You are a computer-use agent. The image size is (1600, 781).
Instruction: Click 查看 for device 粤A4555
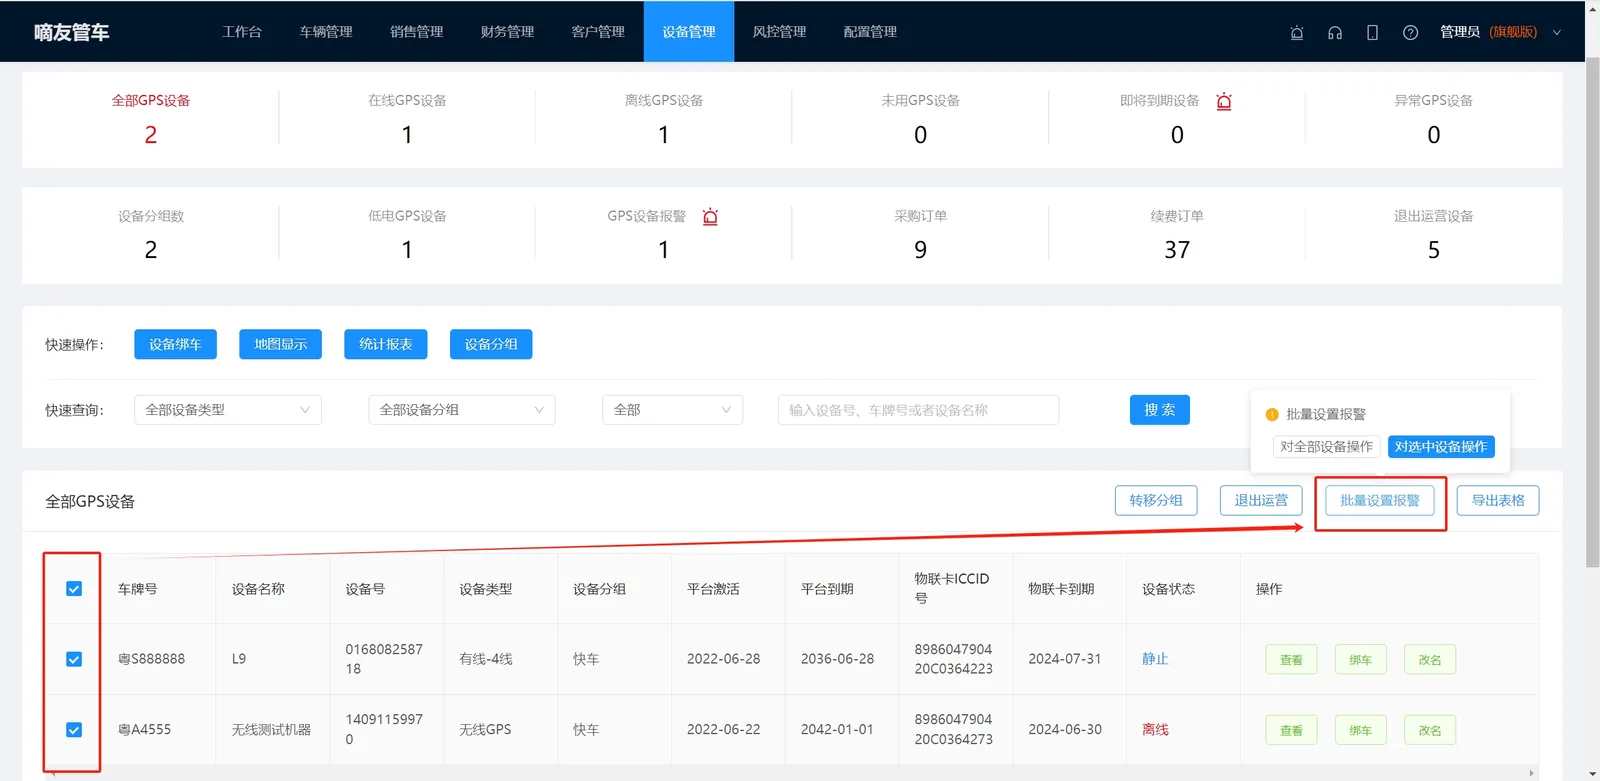point(1292,730)
